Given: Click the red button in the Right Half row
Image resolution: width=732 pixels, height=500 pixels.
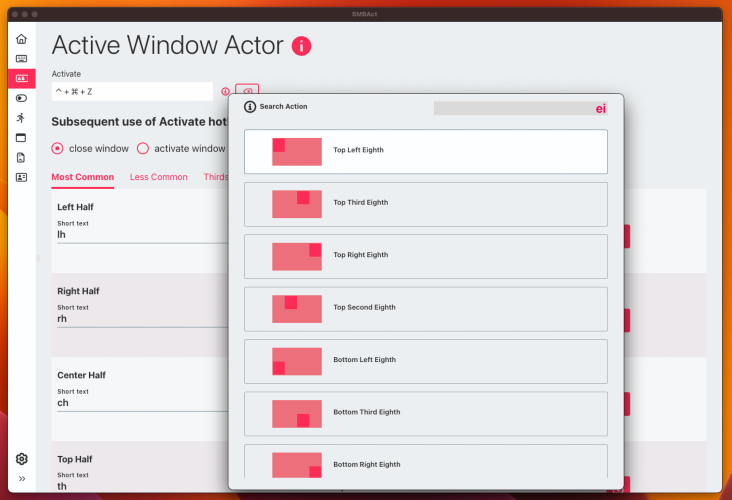Looking at the screenshot, I should [x=627, y=320].
